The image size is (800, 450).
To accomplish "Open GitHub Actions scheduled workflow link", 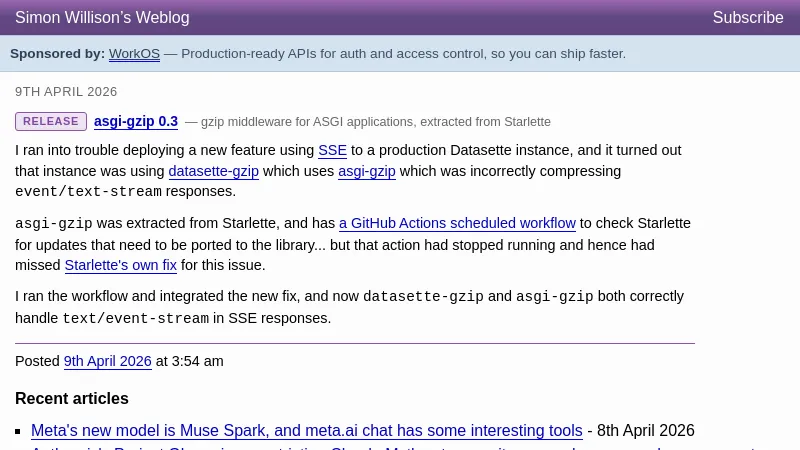I will click(x=457, y=224).
